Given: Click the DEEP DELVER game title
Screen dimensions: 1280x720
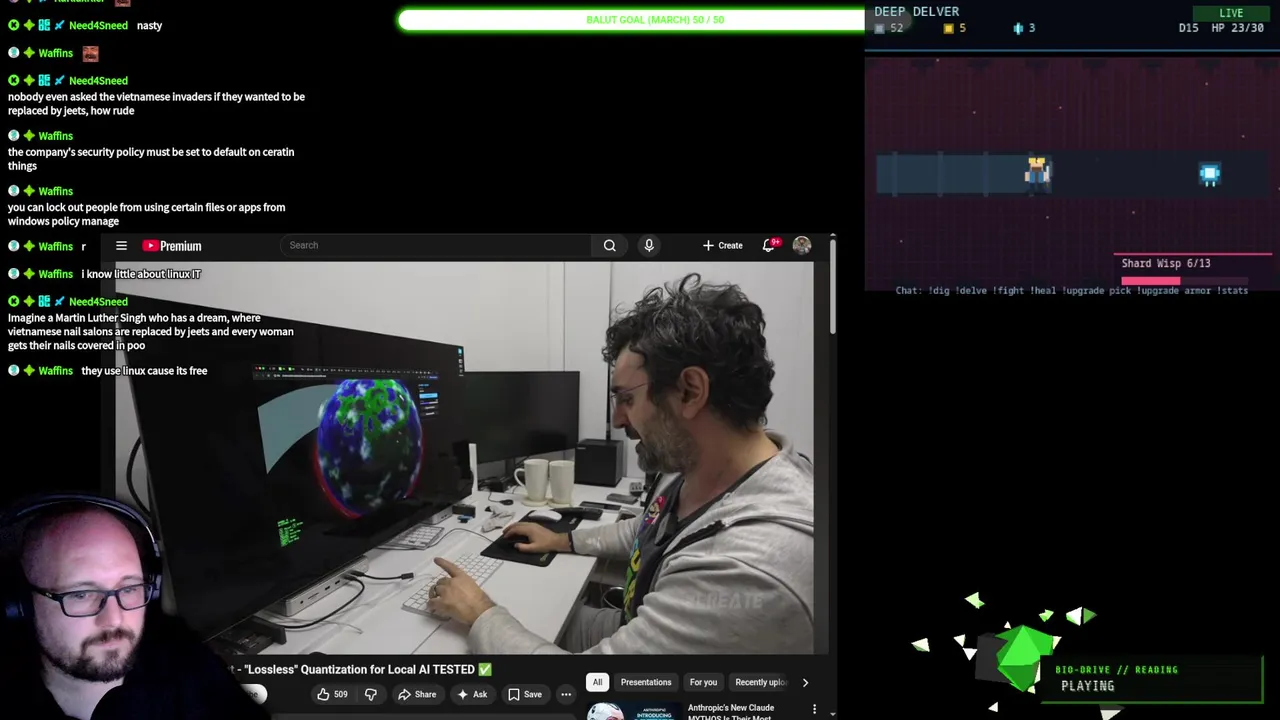Looking at the screenshot, I should tap(916, 11).
